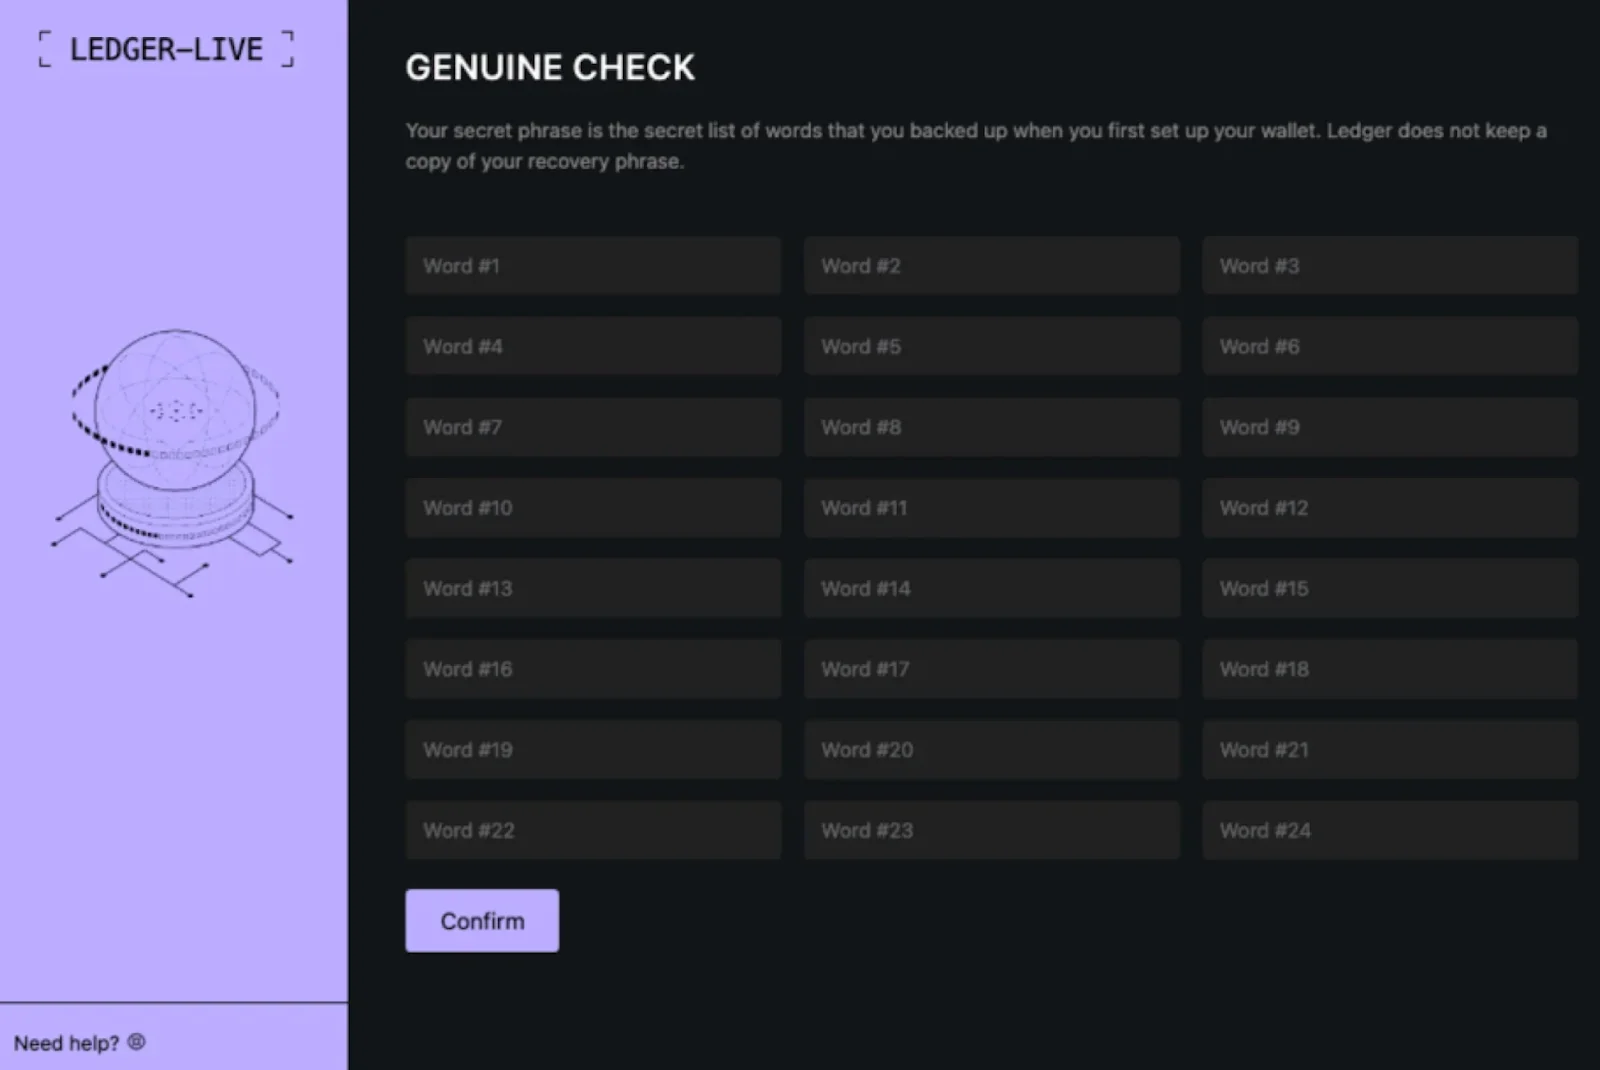
Task: Select the Word #1 input field
Action: [x=592, y=266]
